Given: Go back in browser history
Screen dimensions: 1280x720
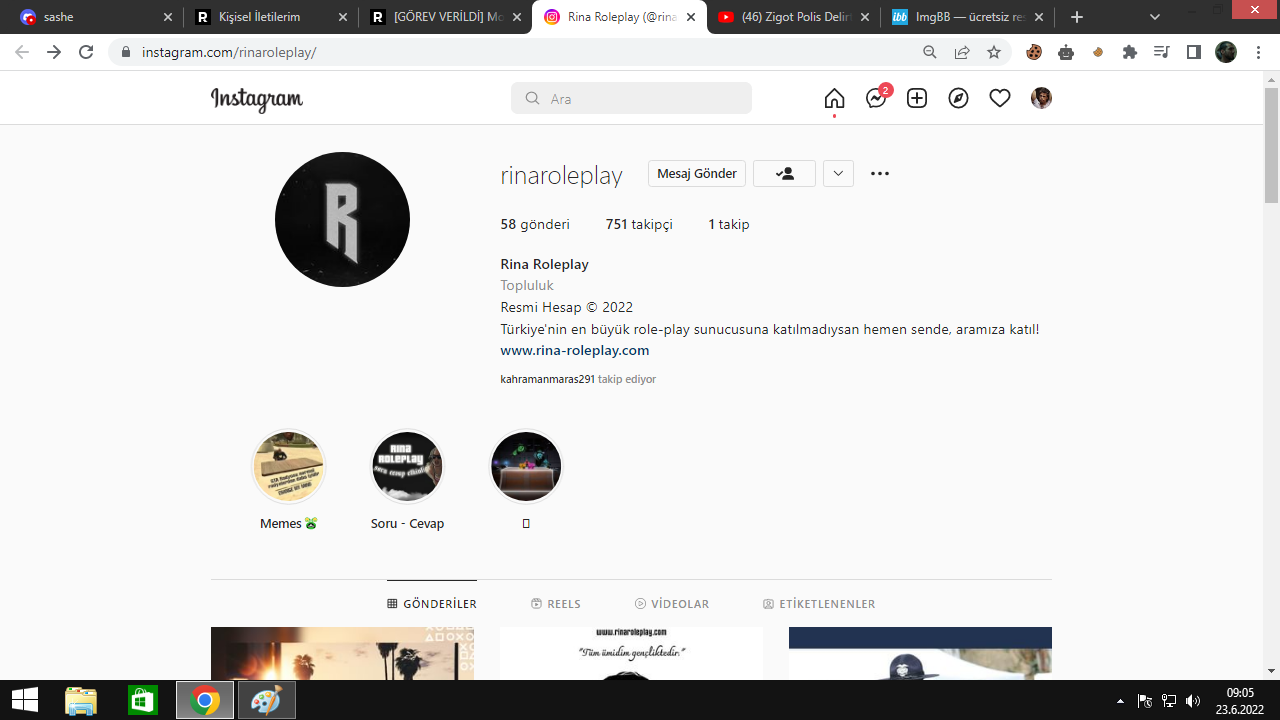Looking at the screenshot, I should (22, 52).
